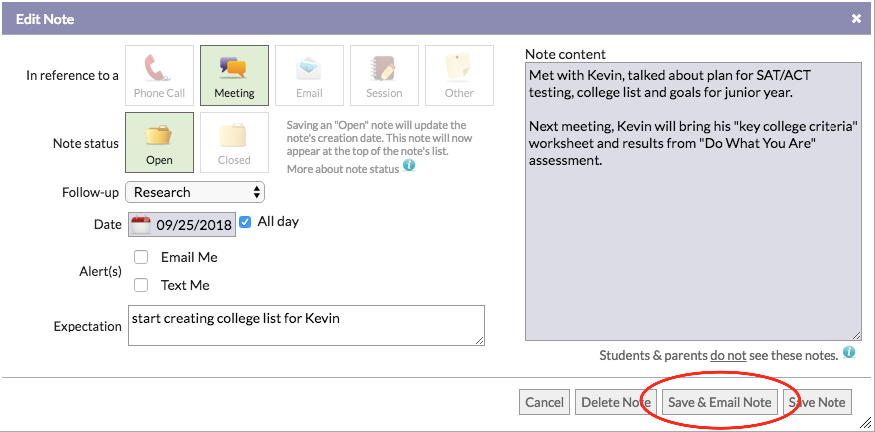Click the Save Note button
The width and height of the screenshot is (875, 432).
tap(818, 402)
